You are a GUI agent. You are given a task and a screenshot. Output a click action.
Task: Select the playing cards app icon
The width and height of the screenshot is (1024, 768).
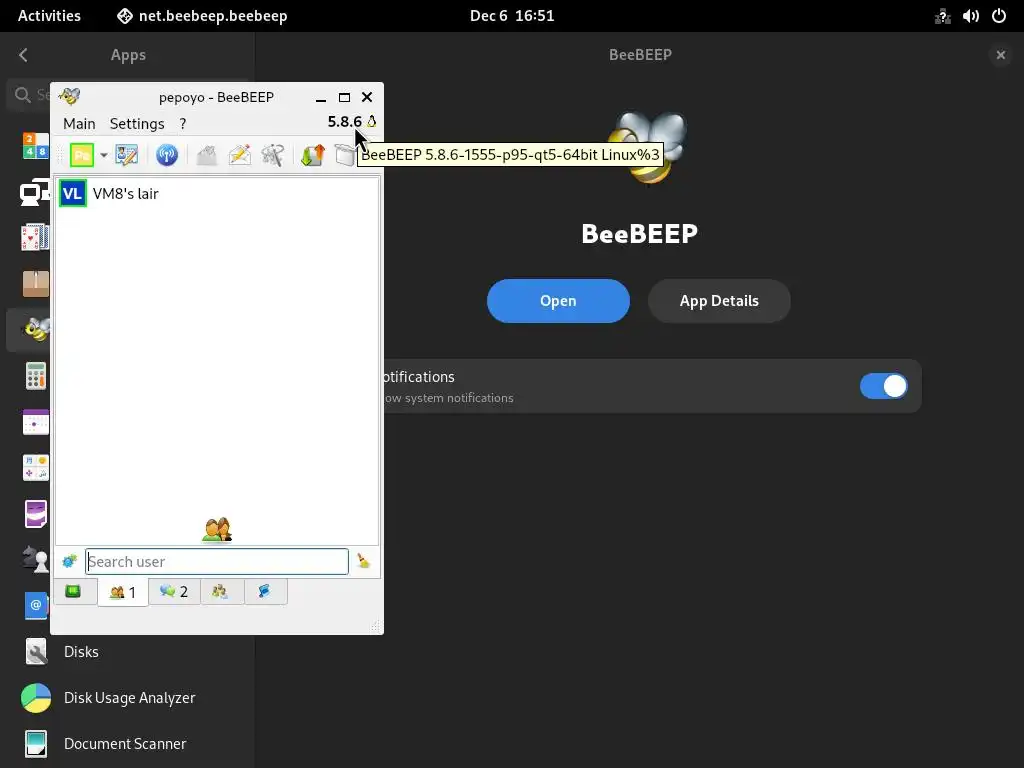(x=35, y=238)
